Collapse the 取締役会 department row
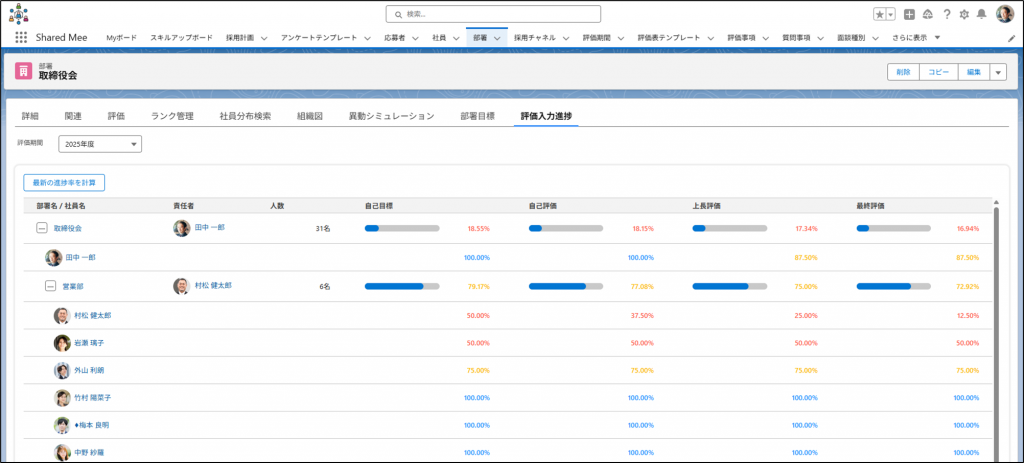Screen dimensions: 1024x463 click(42, 228)
